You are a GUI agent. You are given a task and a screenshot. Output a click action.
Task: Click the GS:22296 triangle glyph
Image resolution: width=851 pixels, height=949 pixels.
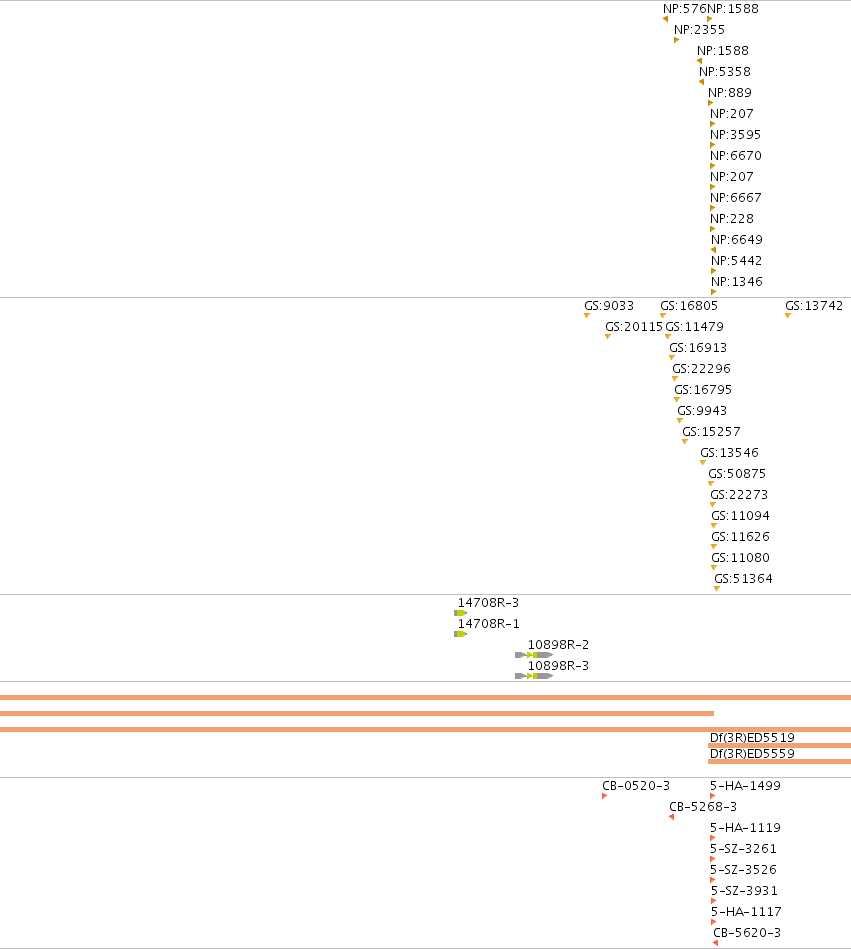675,378
